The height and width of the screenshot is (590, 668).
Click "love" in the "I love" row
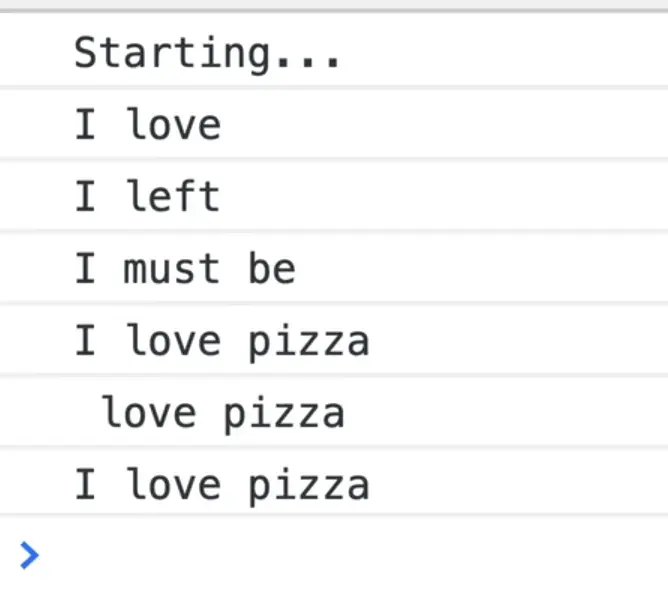click(x=172, y=125)
